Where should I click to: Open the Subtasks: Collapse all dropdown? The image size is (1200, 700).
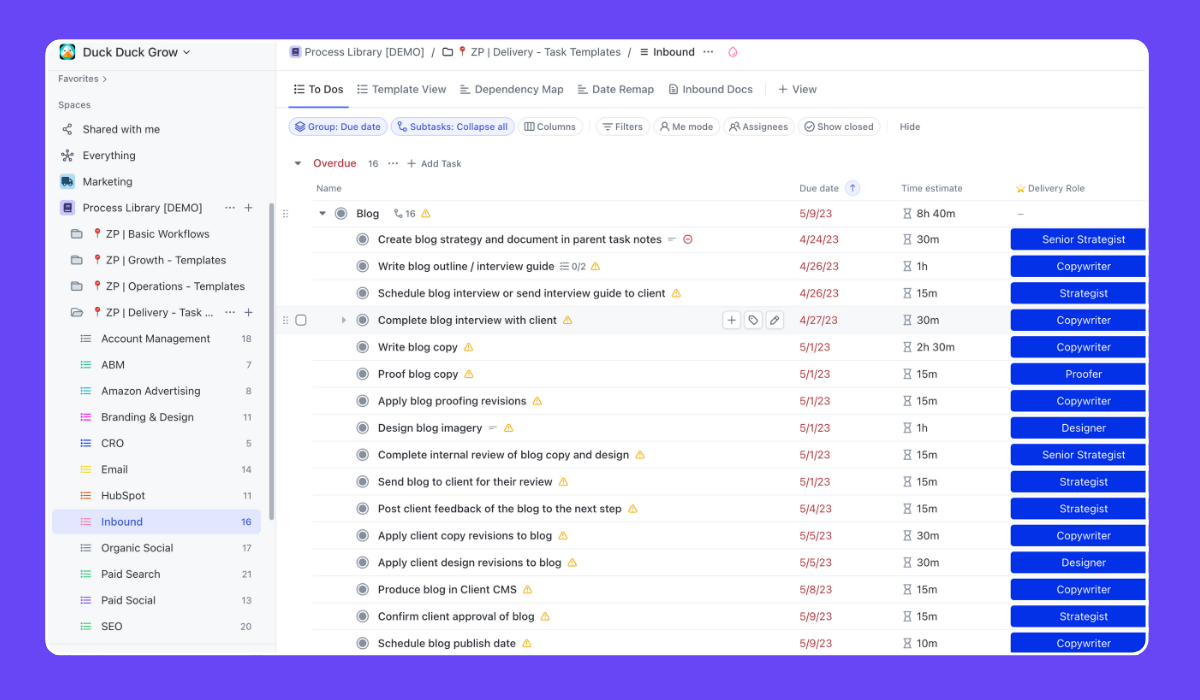click(452, 127)
